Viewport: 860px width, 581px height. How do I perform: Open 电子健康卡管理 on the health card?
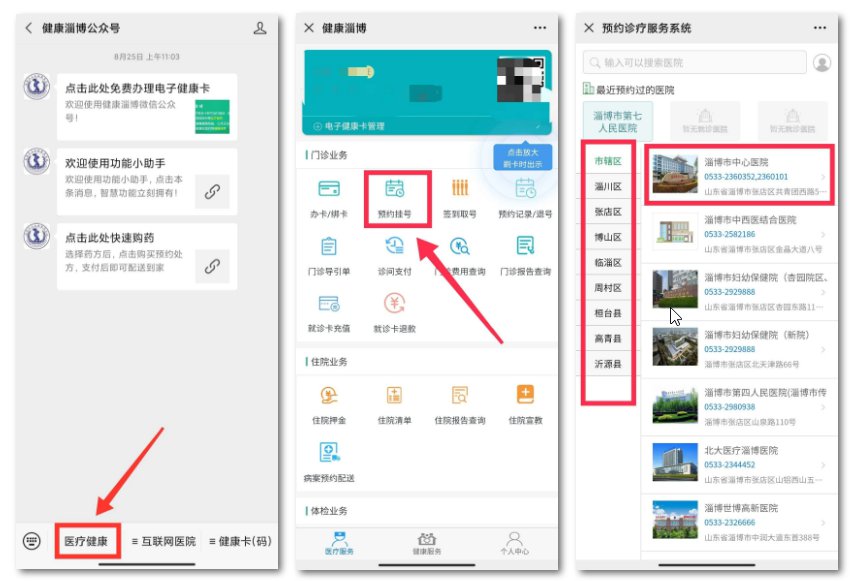click(x=349, y=126)
